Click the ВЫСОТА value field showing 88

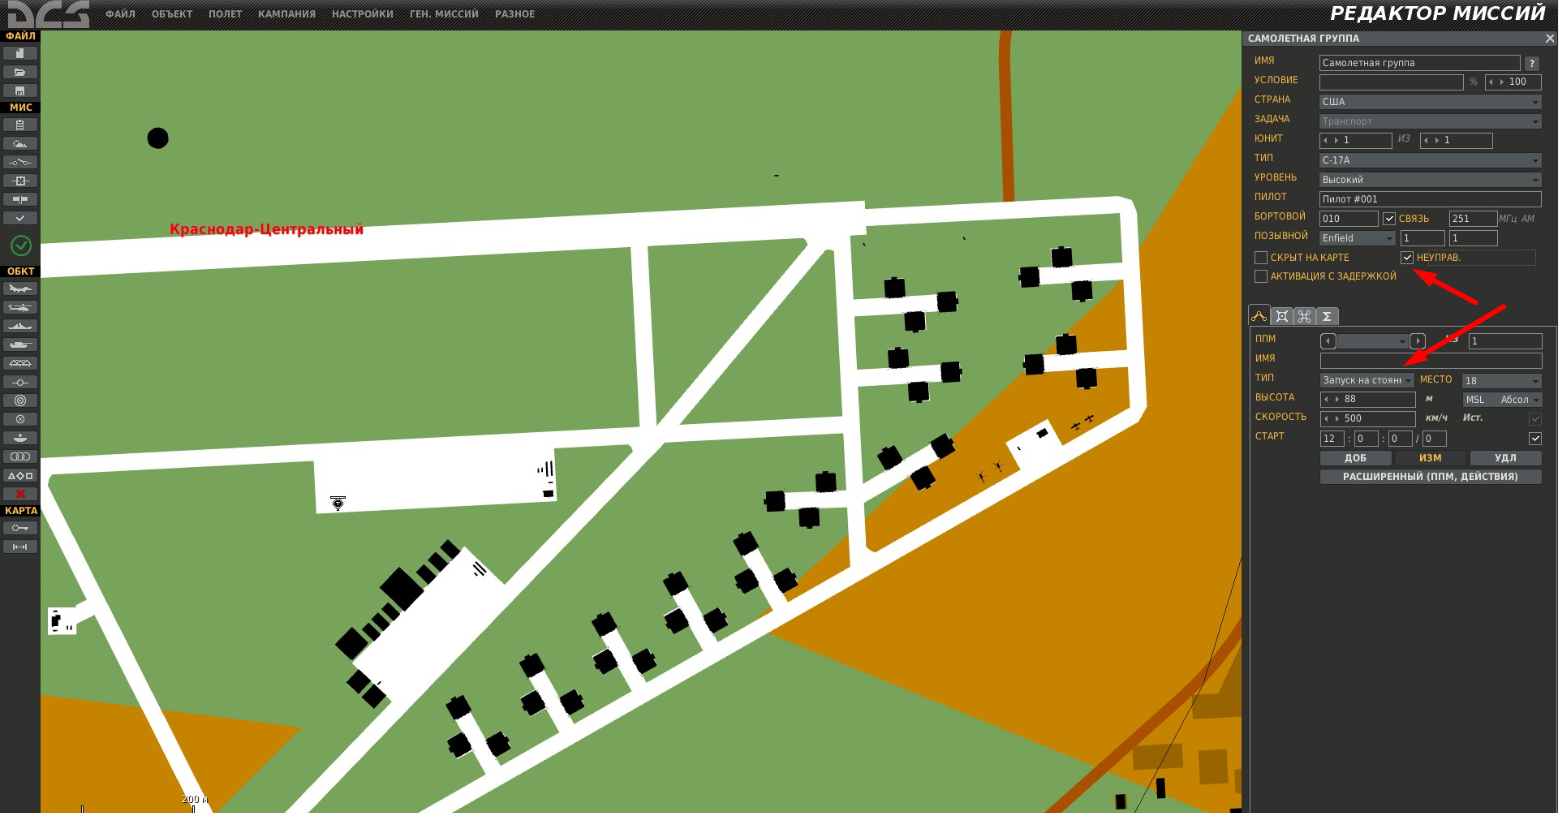coord(1367,400)
